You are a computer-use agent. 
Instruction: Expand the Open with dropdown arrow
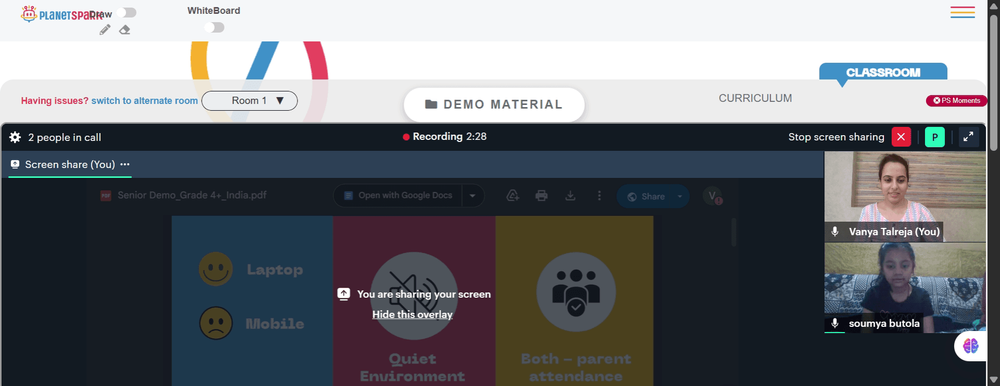(473, 196)
